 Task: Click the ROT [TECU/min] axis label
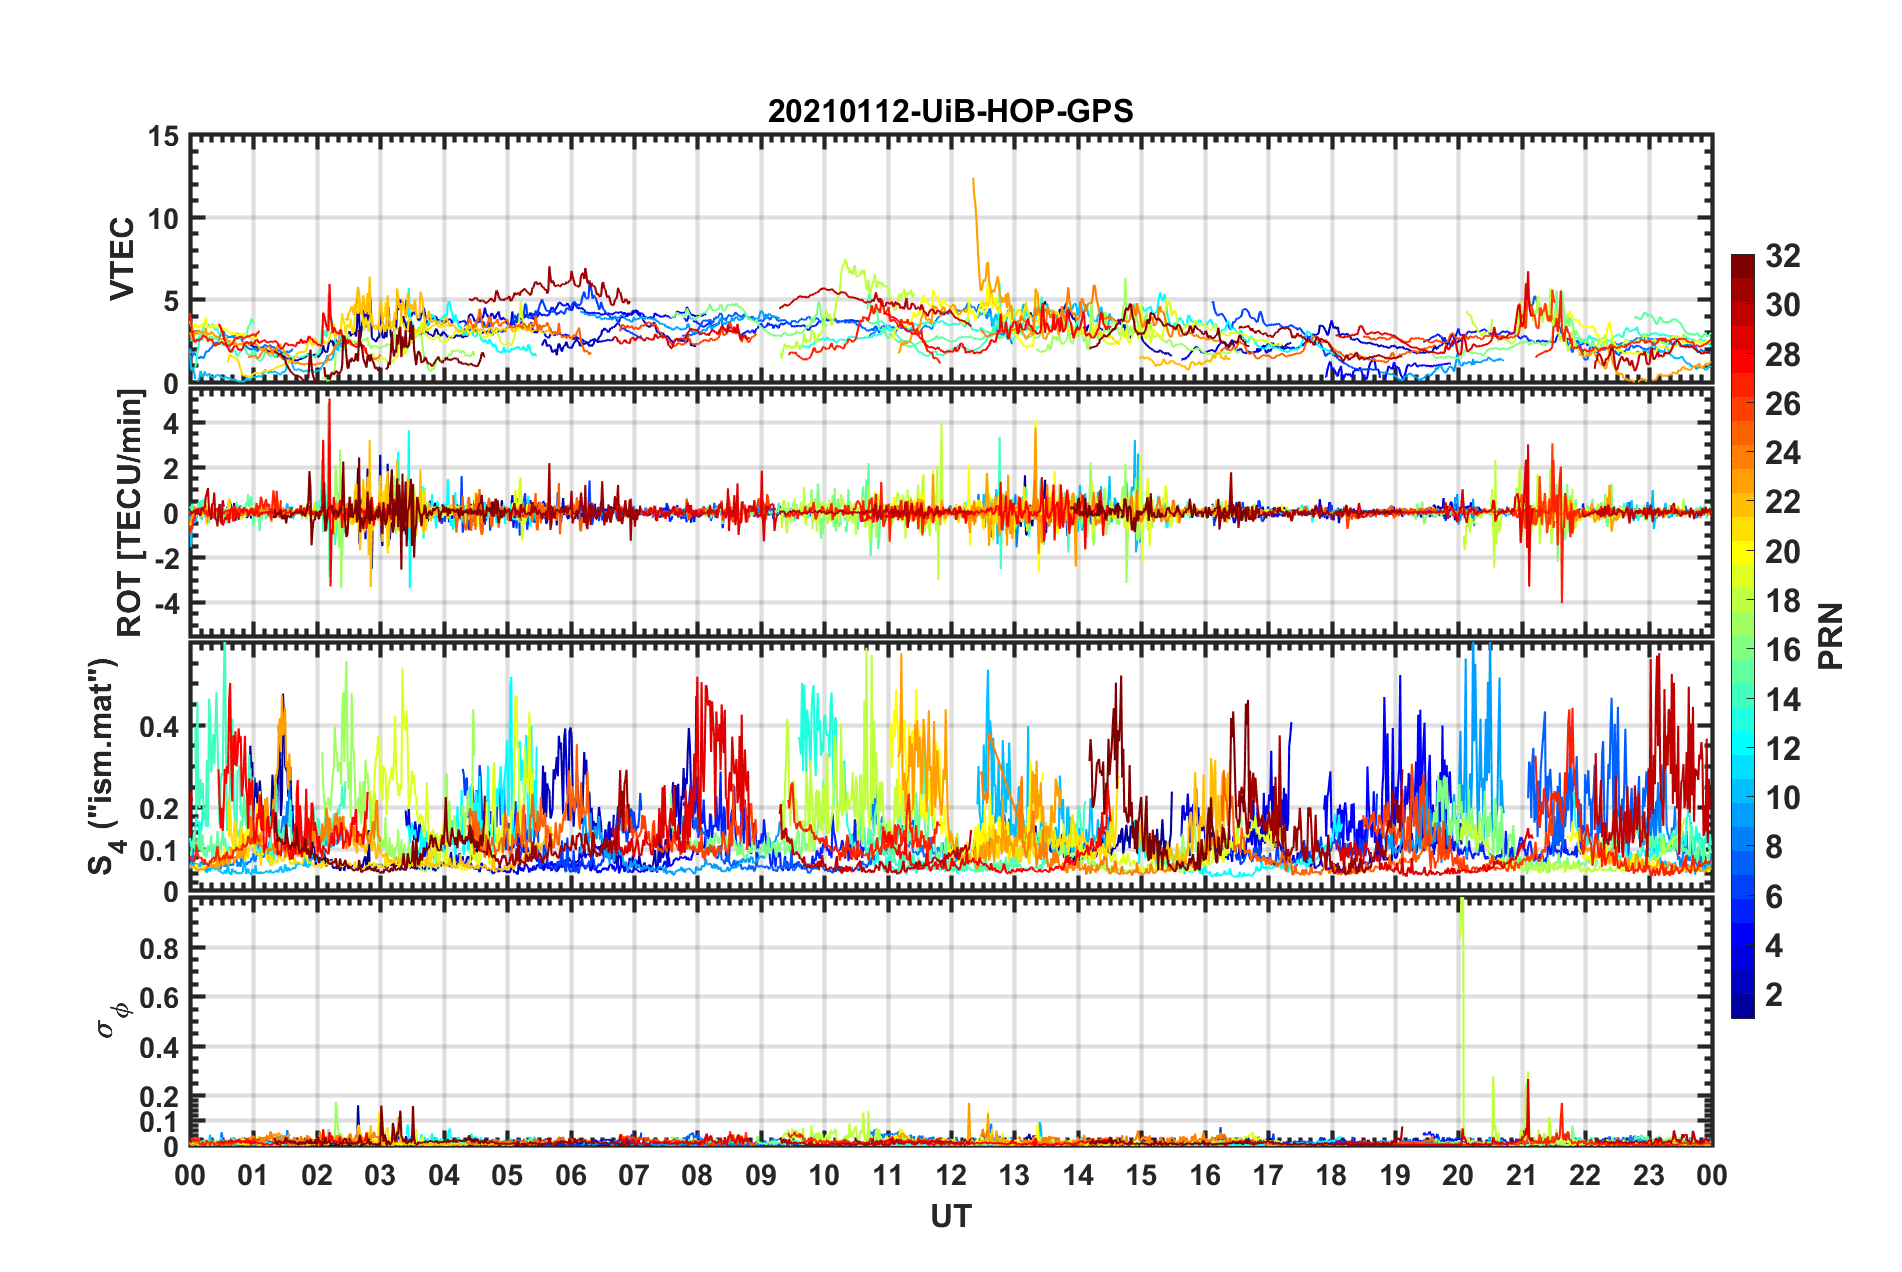click(130, 513)
